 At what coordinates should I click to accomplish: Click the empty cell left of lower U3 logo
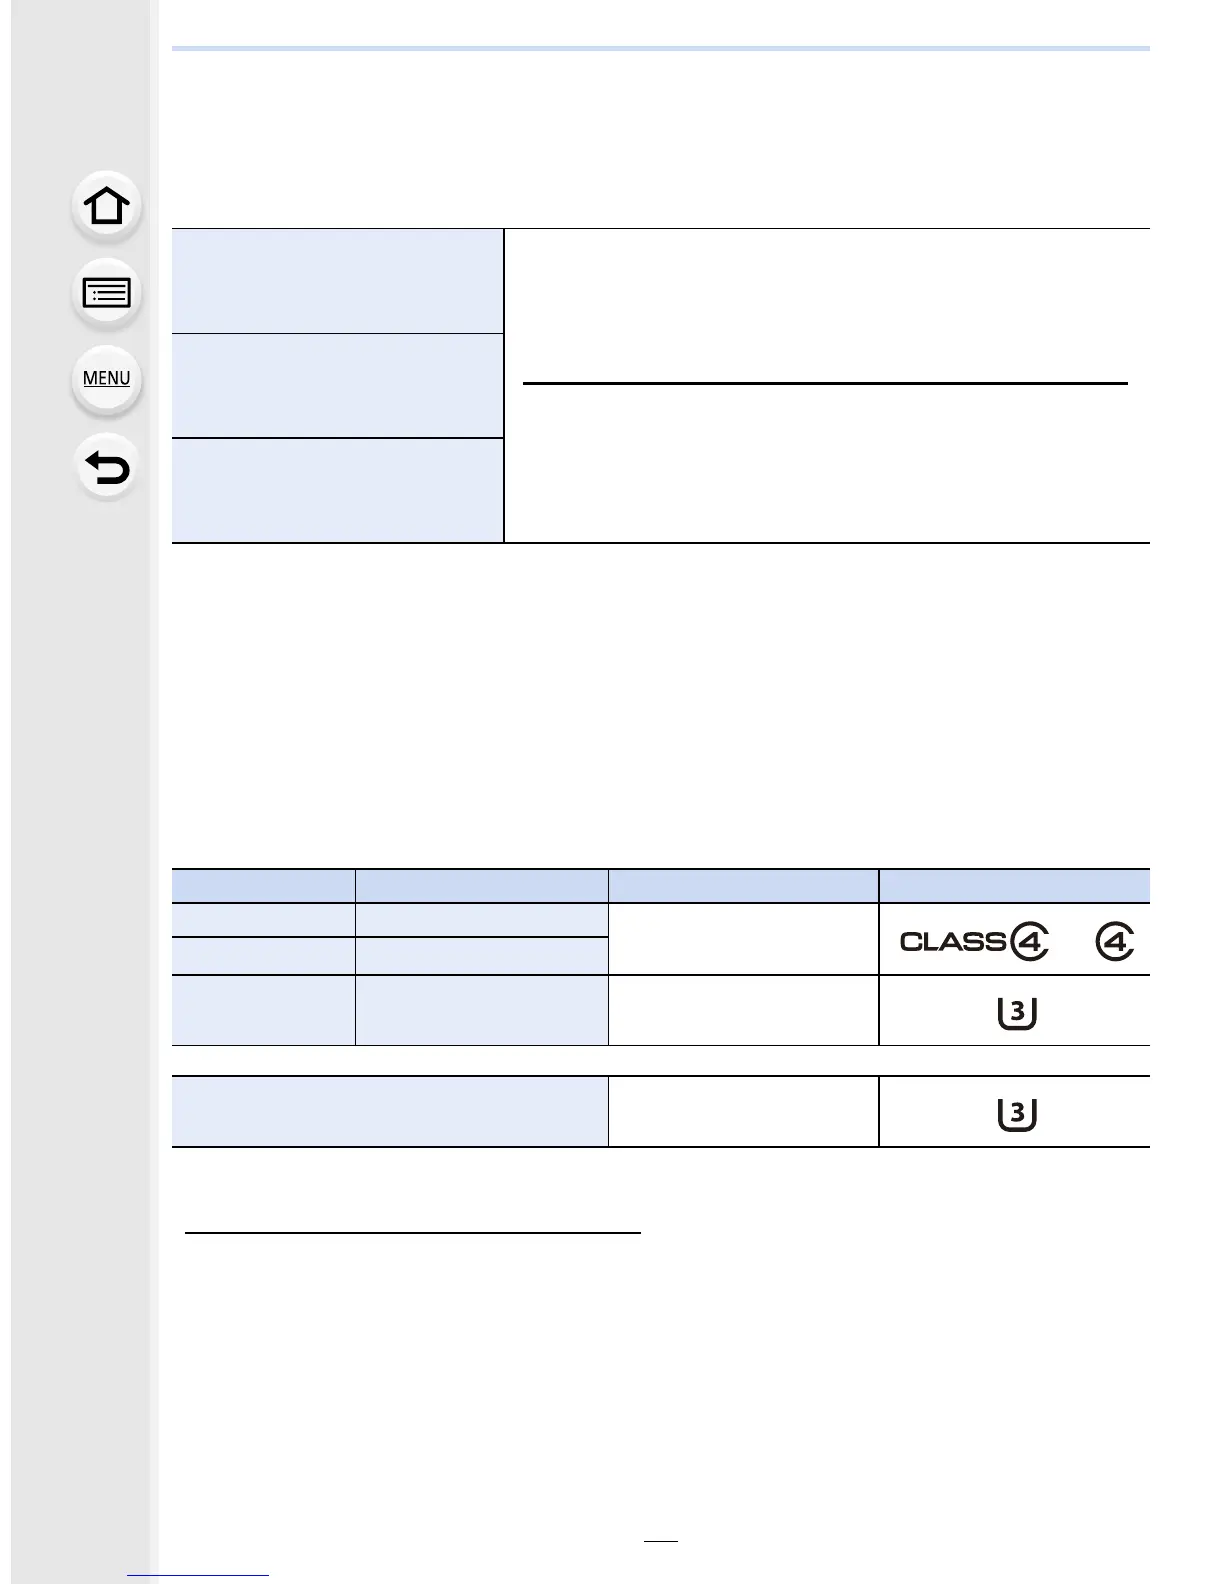tap(744, 1111)
